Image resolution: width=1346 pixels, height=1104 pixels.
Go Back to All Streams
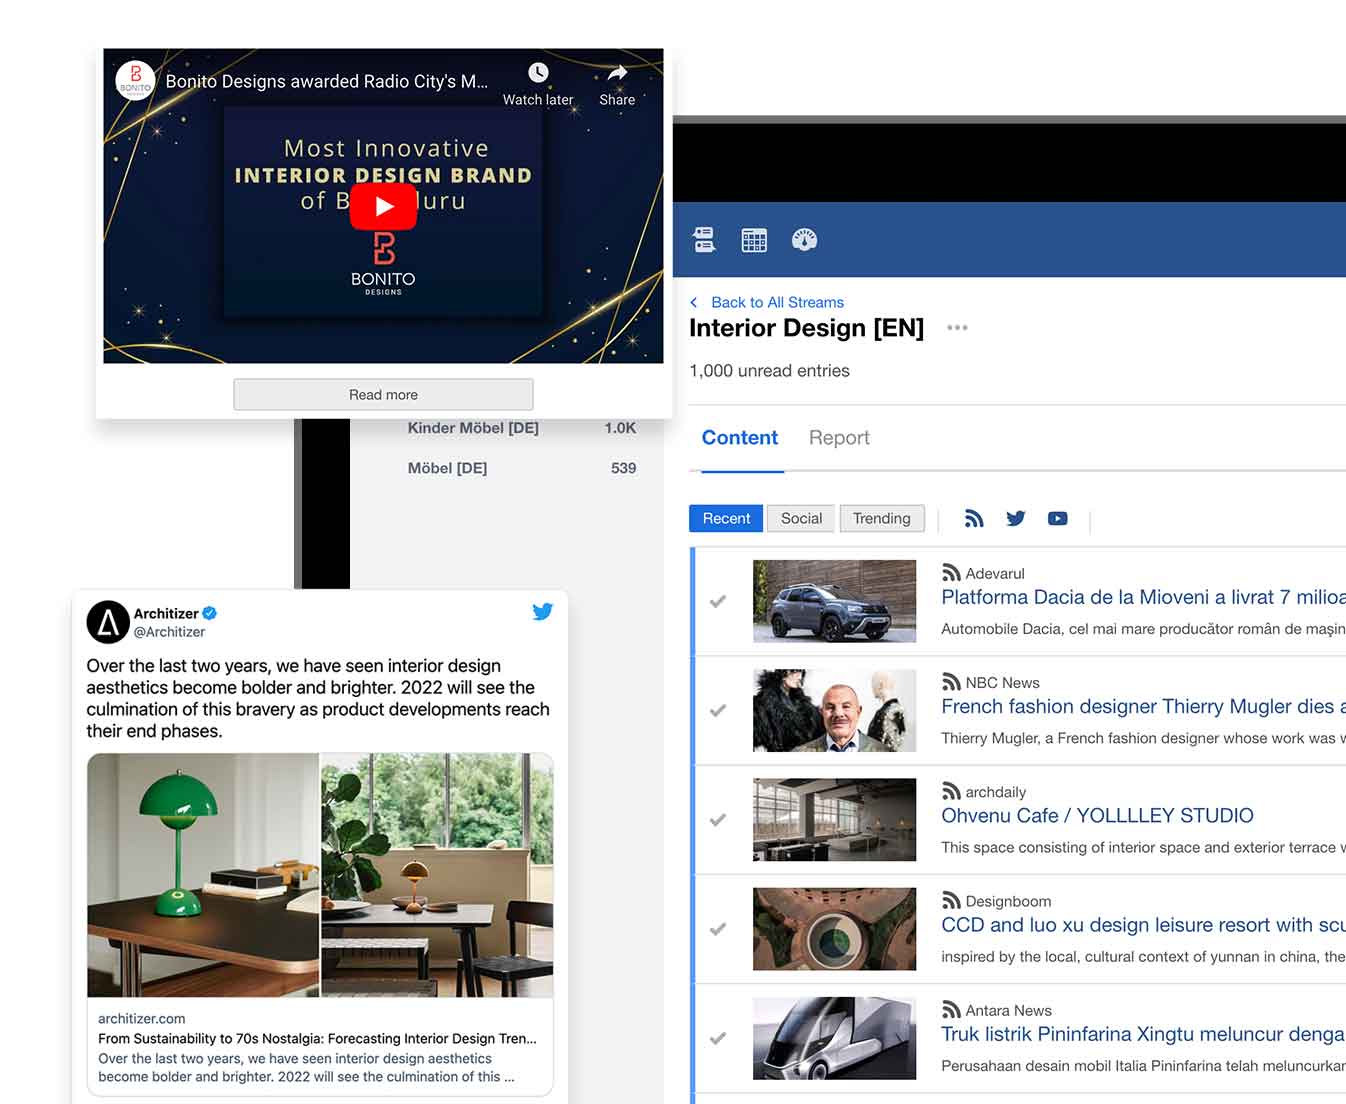click(x=777, y=302)
